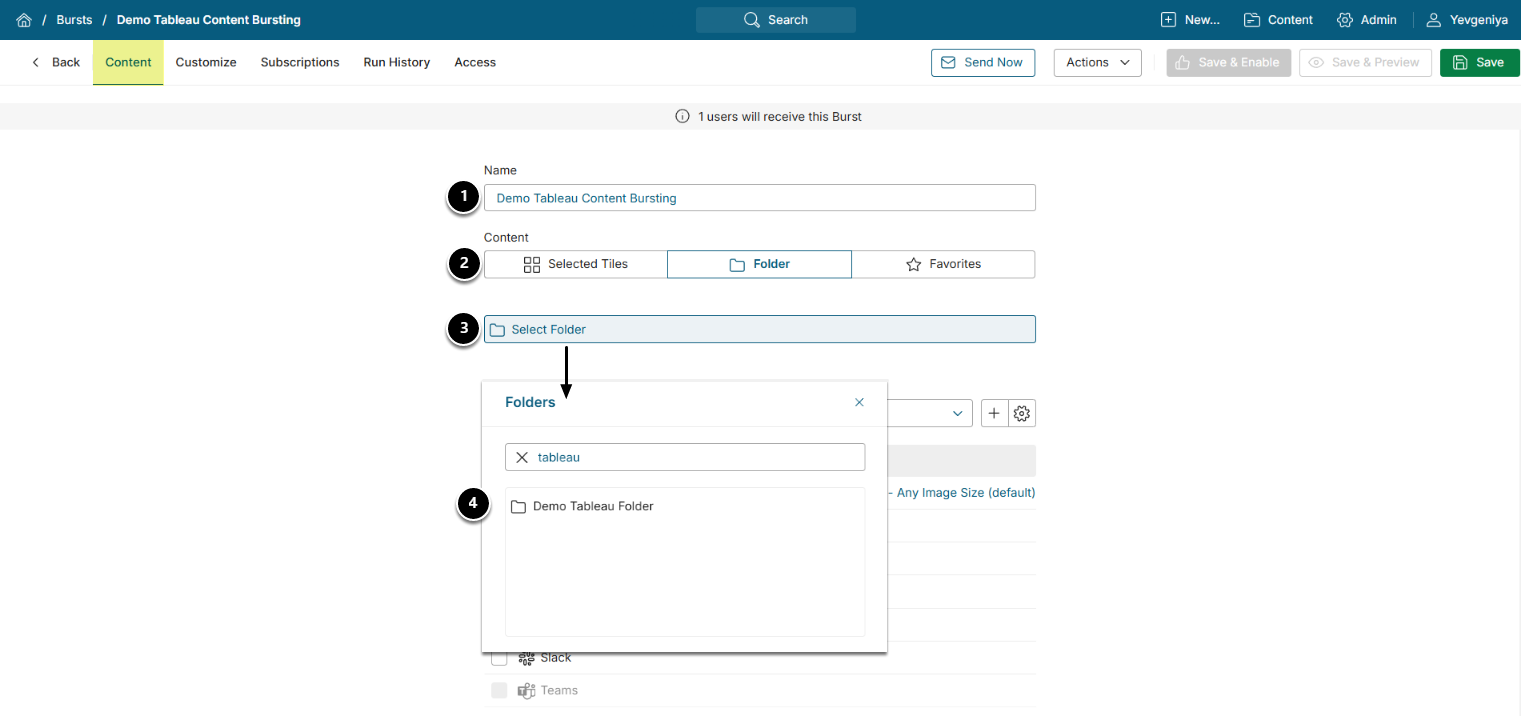Switch to the Access tab

point(475,62)
